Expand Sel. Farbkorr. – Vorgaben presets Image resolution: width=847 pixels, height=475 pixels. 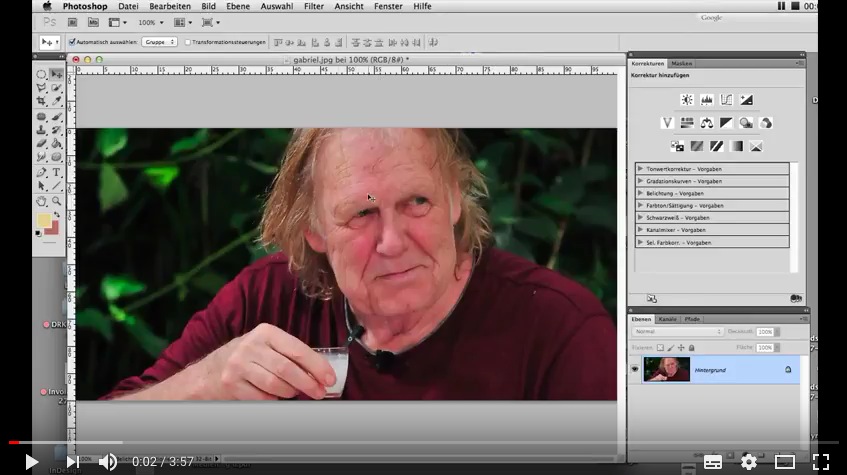(641, 242)
